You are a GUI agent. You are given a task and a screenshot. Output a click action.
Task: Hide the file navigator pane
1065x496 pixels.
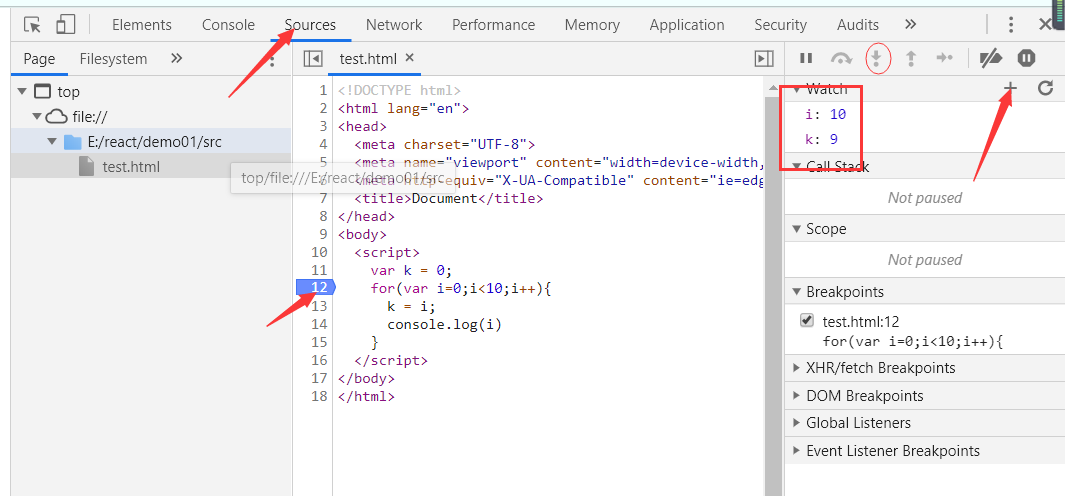tap(313, 59)
